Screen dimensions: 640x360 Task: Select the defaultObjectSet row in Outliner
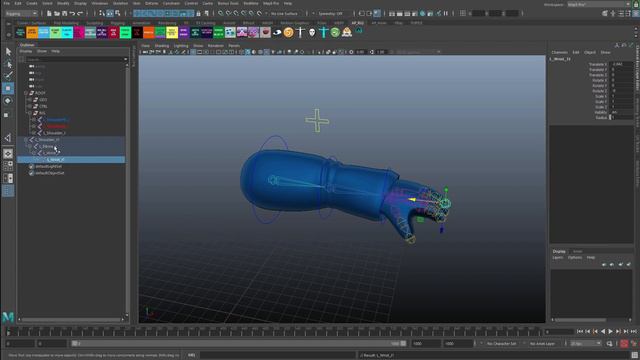(72, 173)
